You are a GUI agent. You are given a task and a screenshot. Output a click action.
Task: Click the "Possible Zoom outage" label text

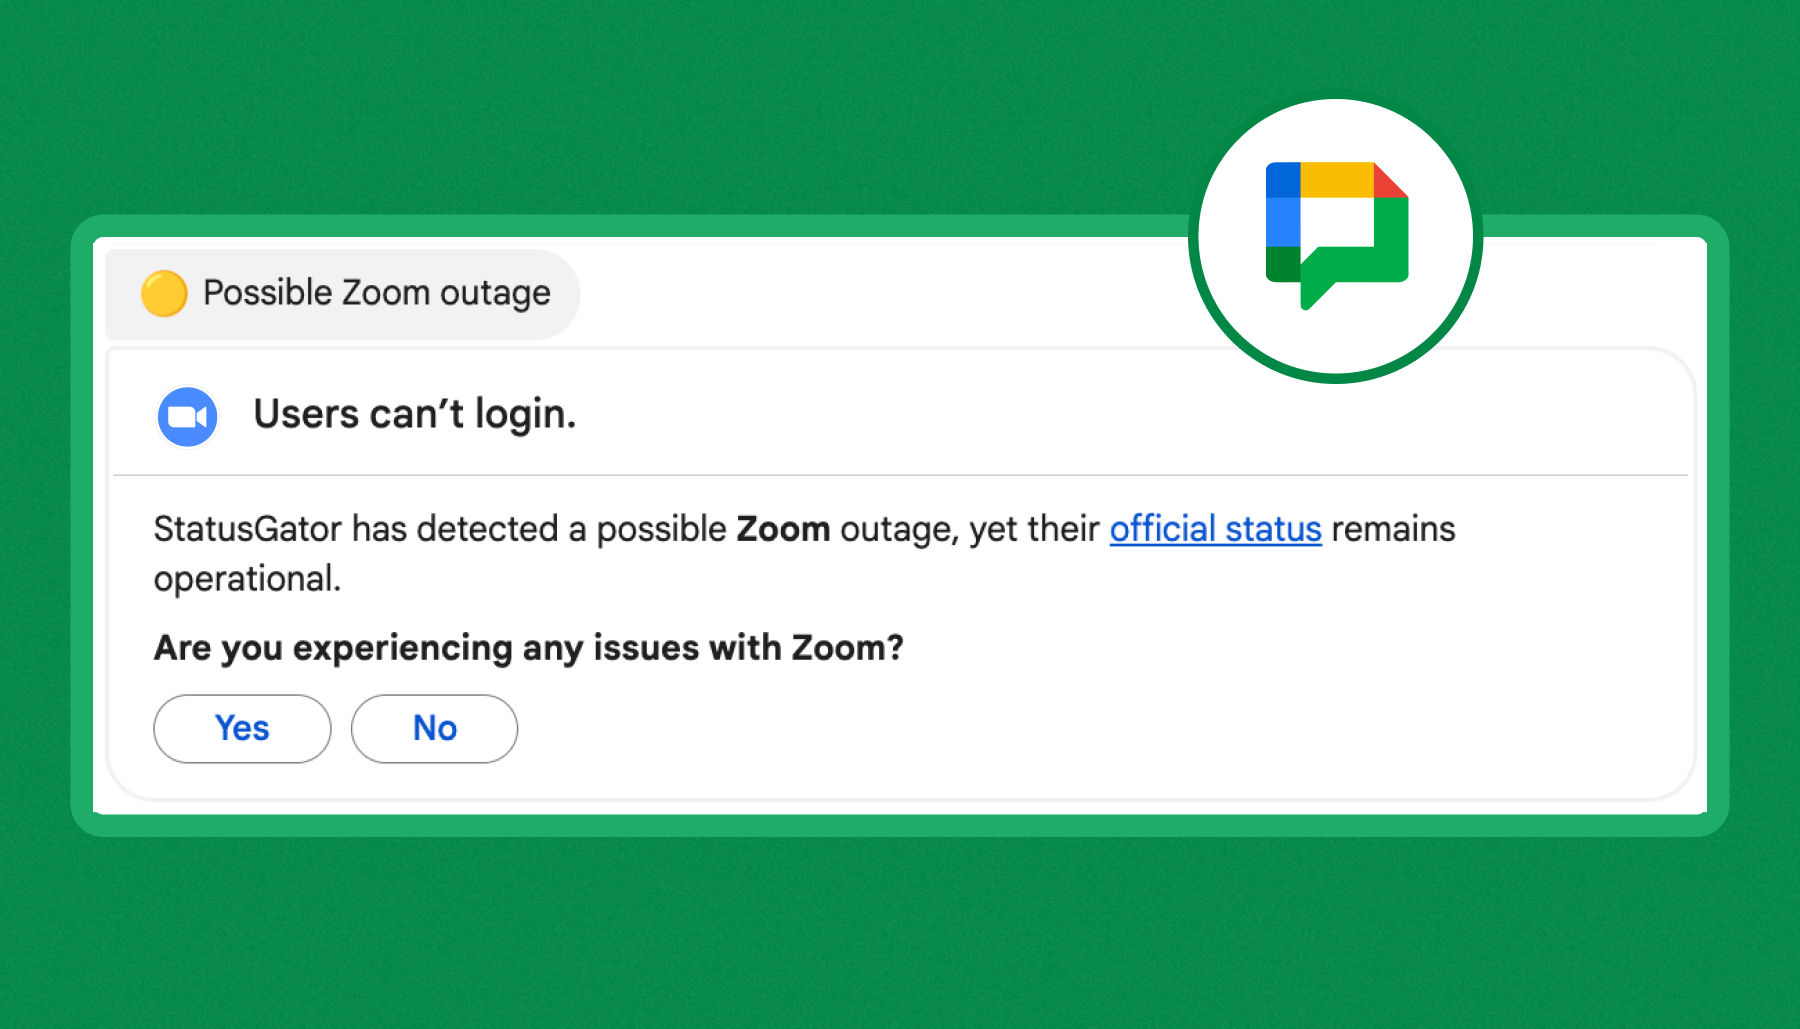coord(376,293)
